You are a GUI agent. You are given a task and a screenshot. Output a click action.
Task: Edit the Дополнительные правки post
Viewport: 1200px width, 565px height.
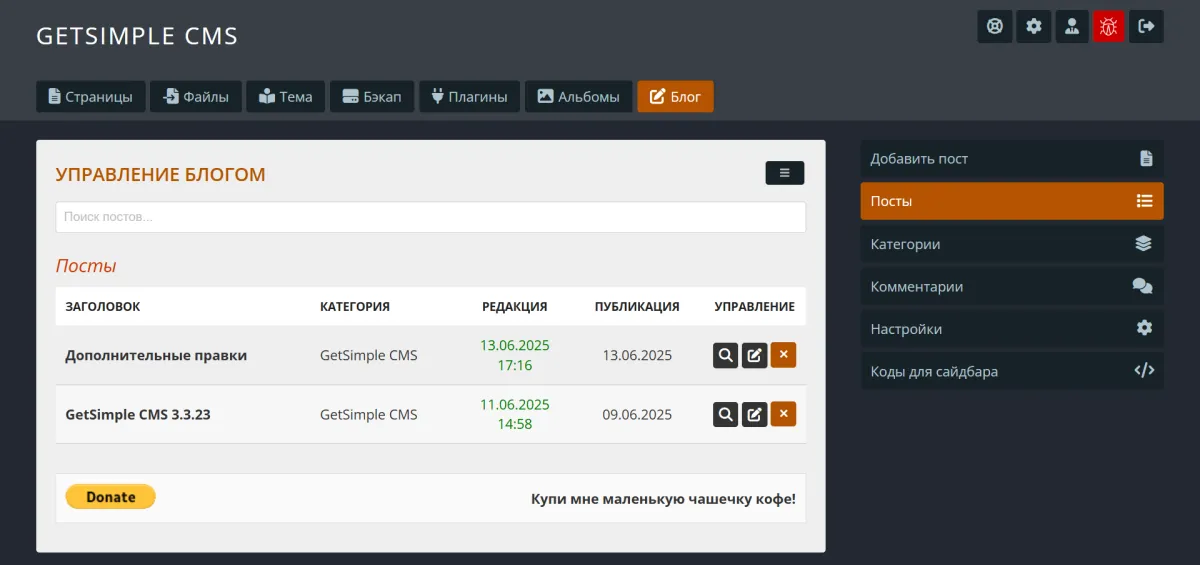click(x=755, y=355)
